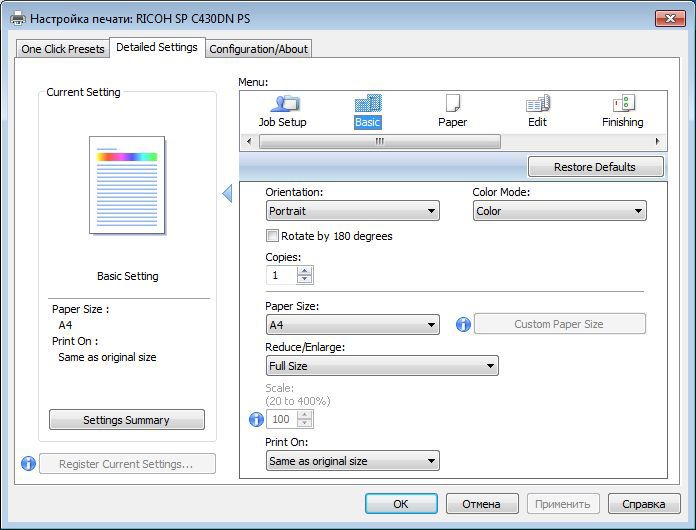
Task: Select the Basic menu icon
Action: pyautogui.click(x=368, y=111)
